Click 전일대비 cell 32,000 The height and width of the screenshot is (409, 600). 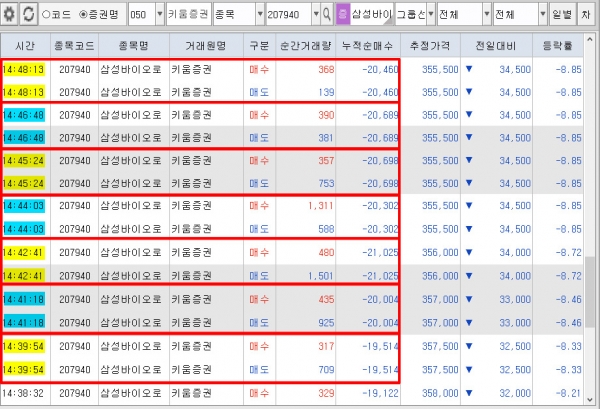pyautogui.click(x=515, y=393)
